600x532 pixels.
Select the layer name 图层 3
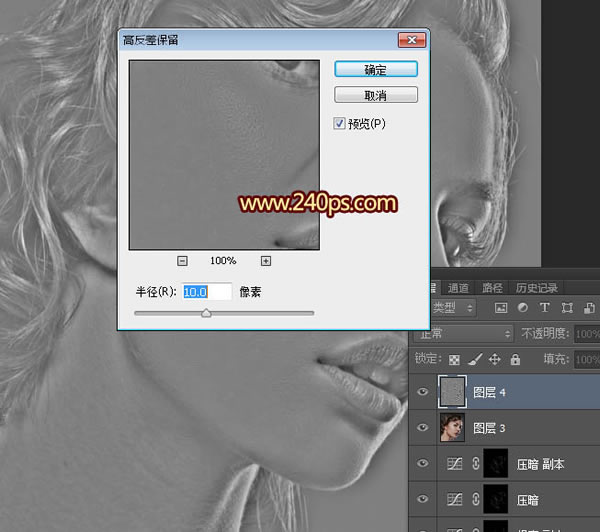point(489,428)
